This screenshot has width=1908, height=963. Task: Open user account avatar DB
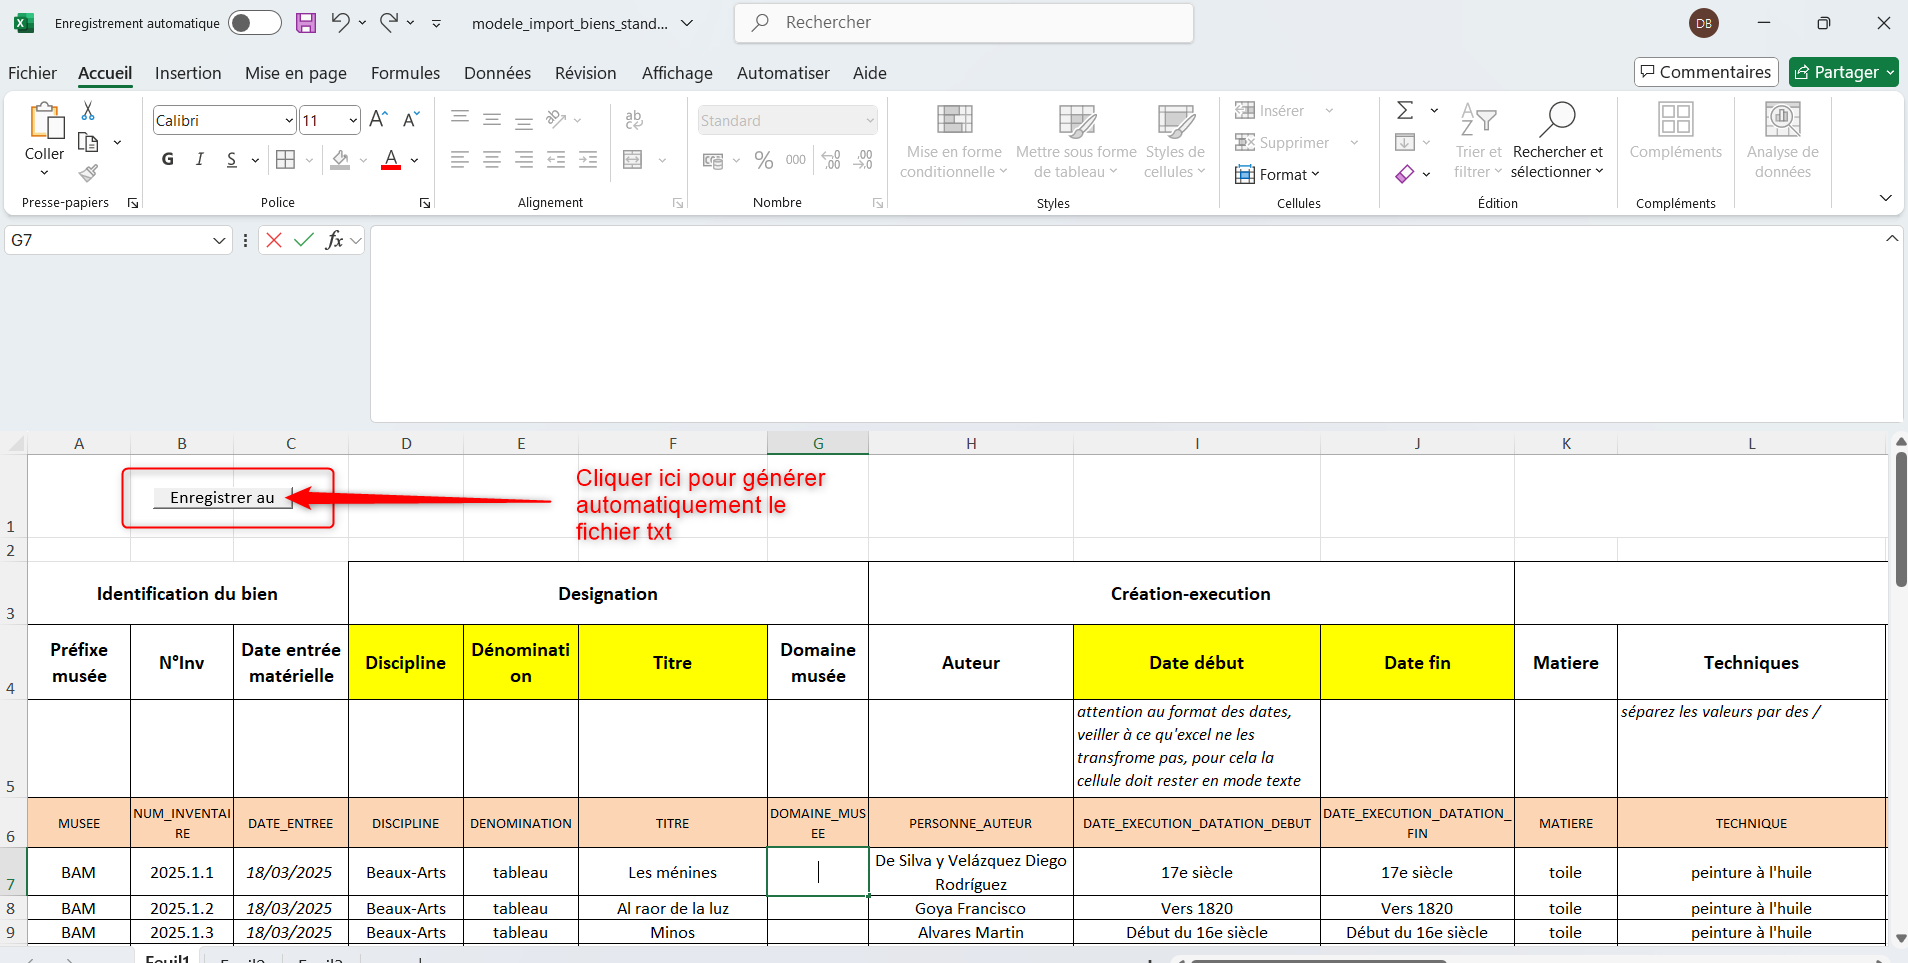tap(1703, 23)
